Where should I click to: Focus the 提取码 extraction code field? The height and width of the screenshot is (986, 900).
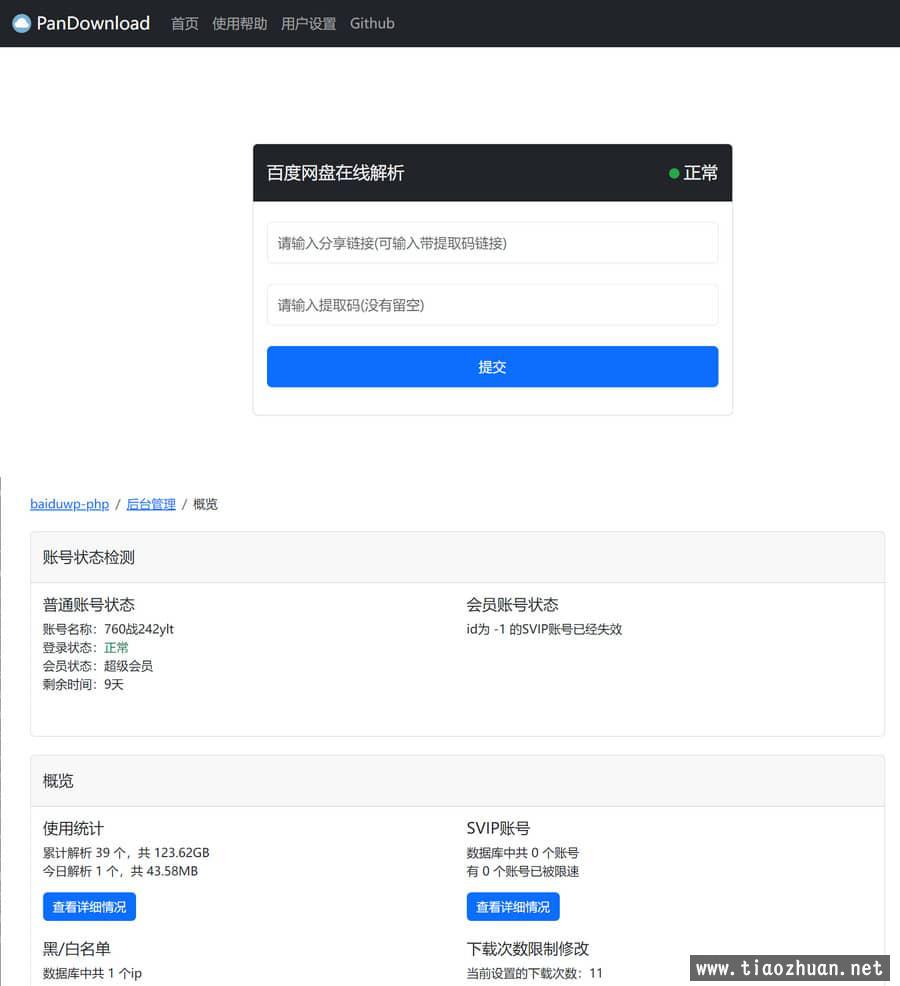(492, 305)
